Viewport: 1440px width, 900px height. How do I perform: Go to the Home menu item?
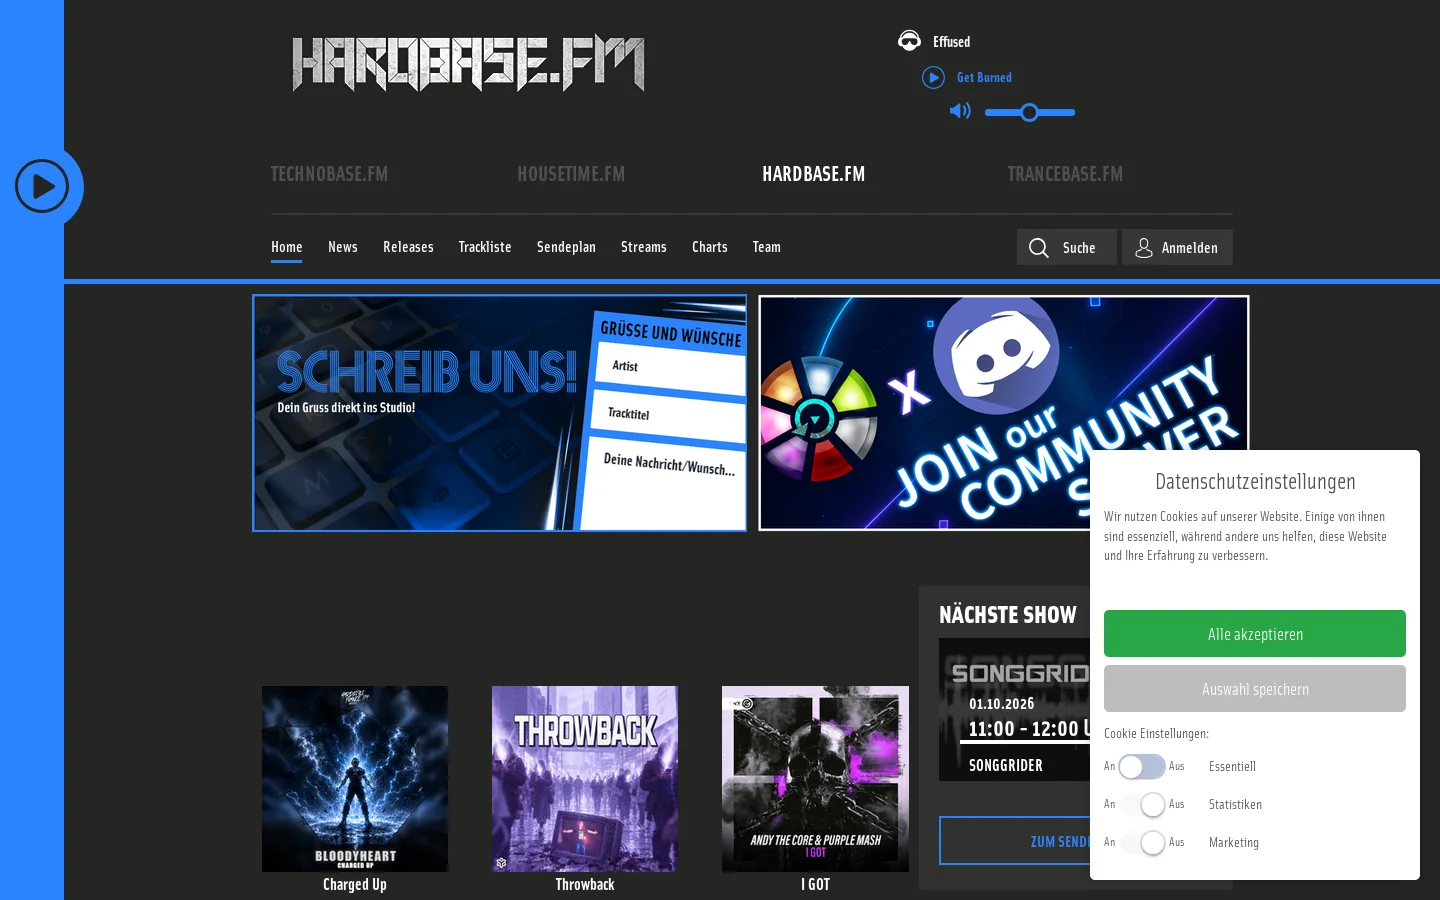(x=286, y=247)
